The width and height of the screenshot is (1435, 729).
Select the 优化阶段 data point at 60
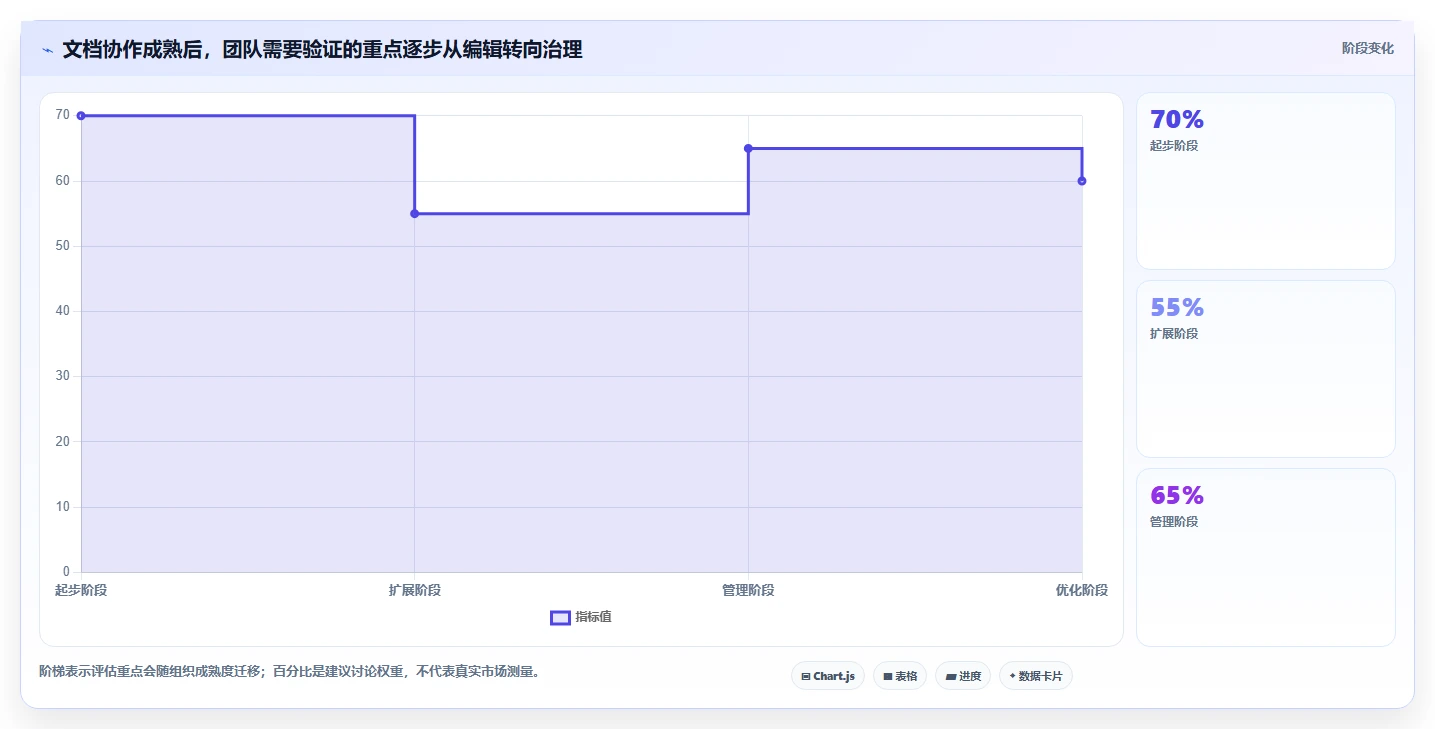tap(1082, 181)
